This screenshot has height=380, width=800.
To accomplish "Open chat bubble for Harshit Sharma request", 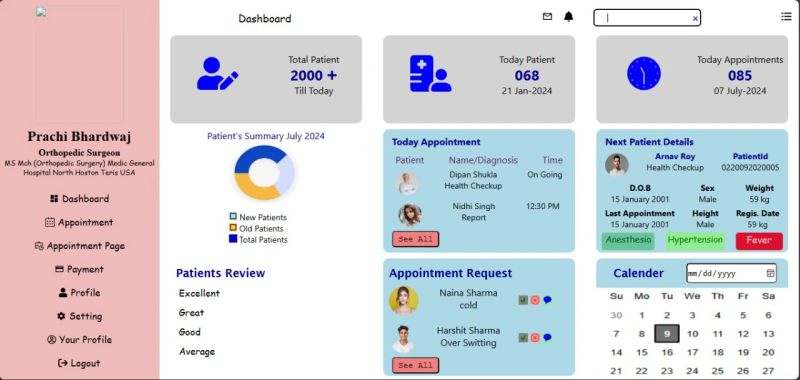I will point(547,337).
